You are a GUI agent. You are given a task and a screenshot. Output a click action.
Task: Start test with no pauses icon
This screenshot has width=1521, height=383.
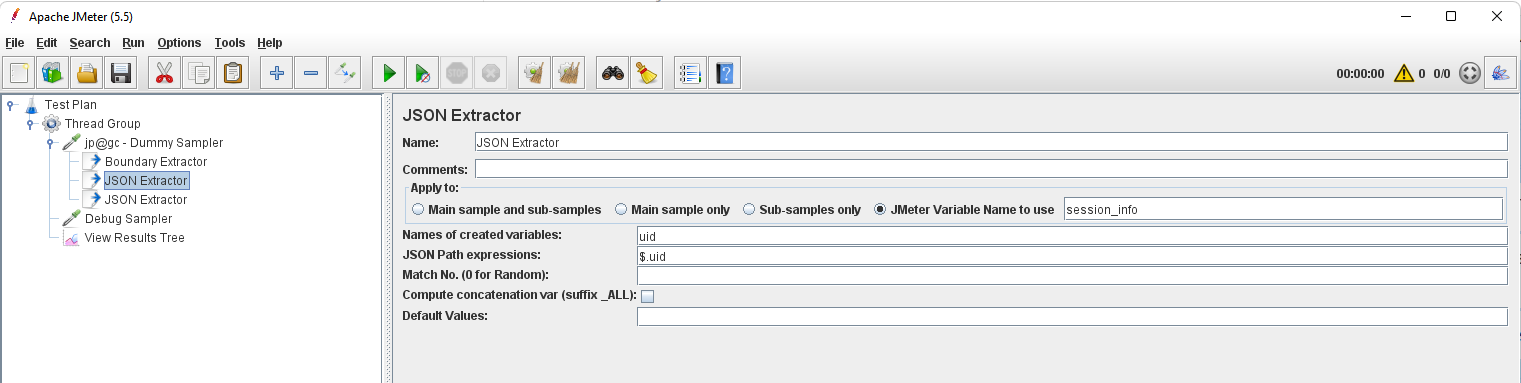[423, 73]
